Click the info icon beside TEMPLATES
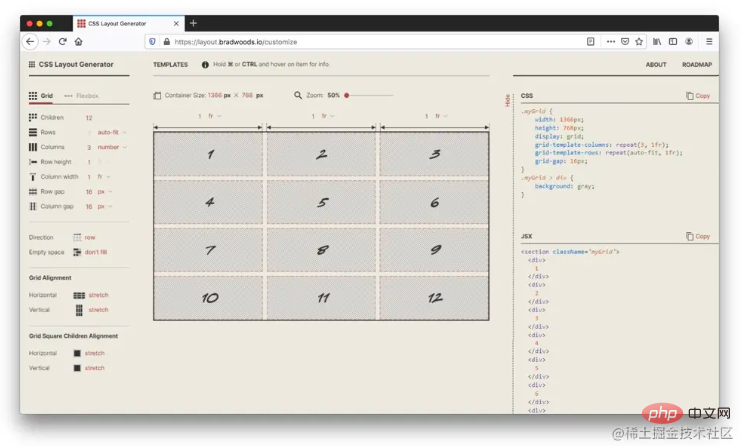The image size is (741, 446). tap(205, 65)
